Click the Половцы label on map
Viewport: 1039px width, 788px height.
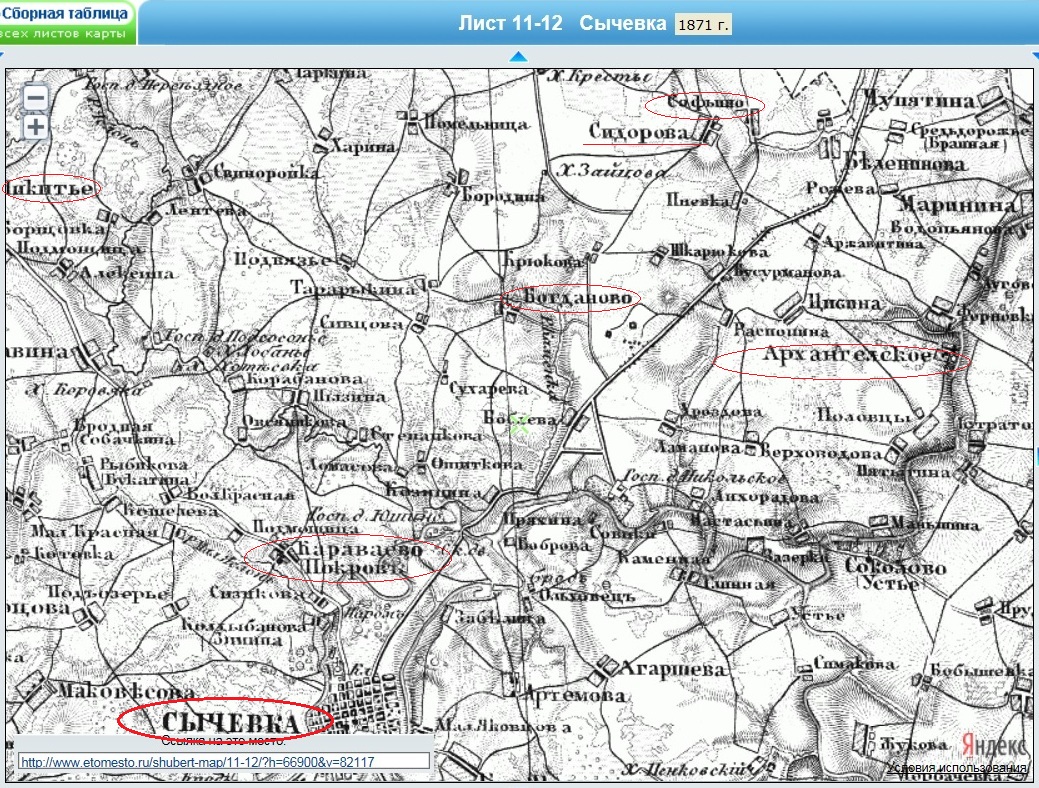coord(863,416)
